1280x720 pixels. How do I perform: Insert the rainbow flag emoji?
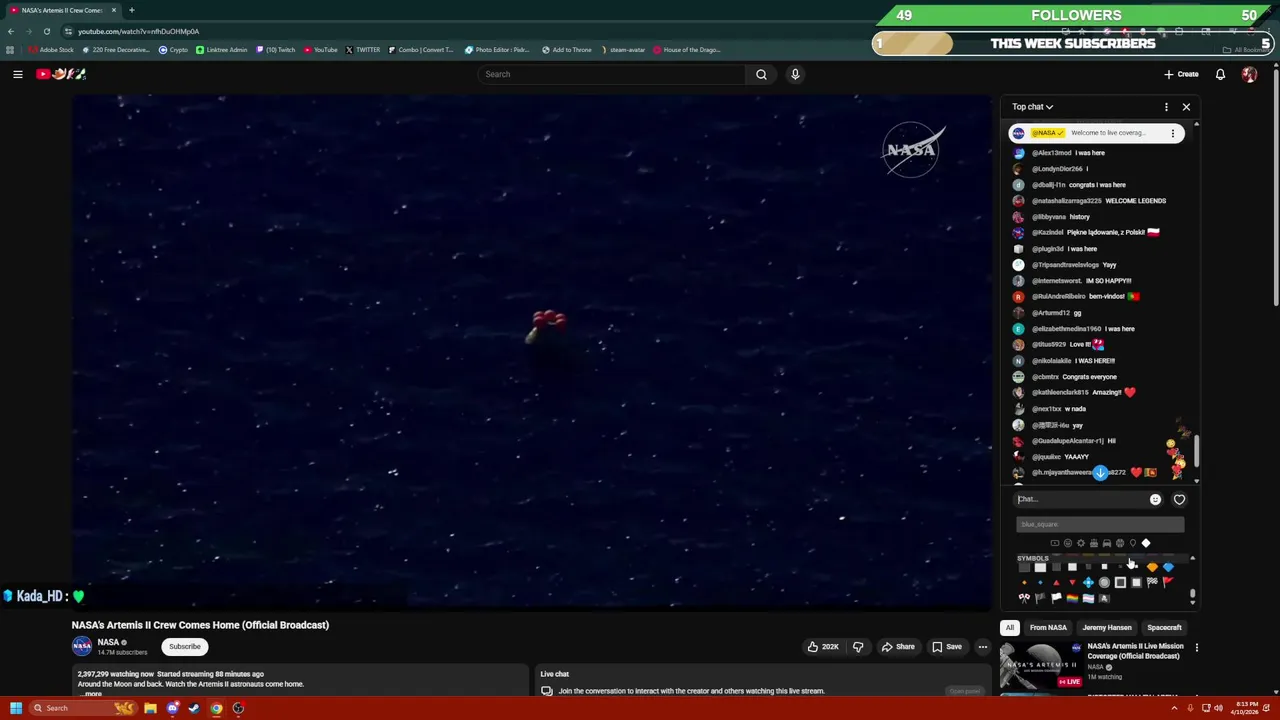[1072, 598]
